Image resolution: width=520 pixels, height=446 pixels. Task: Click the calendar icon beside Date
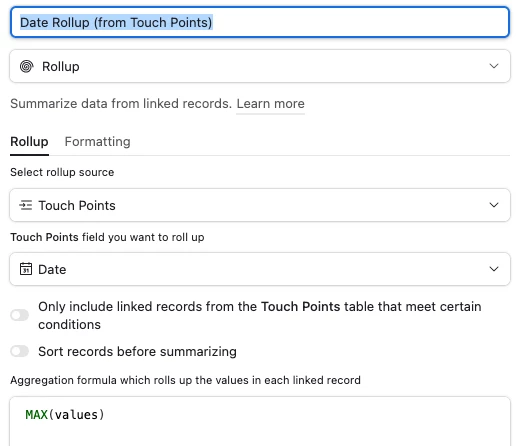[x=26, y=269]
